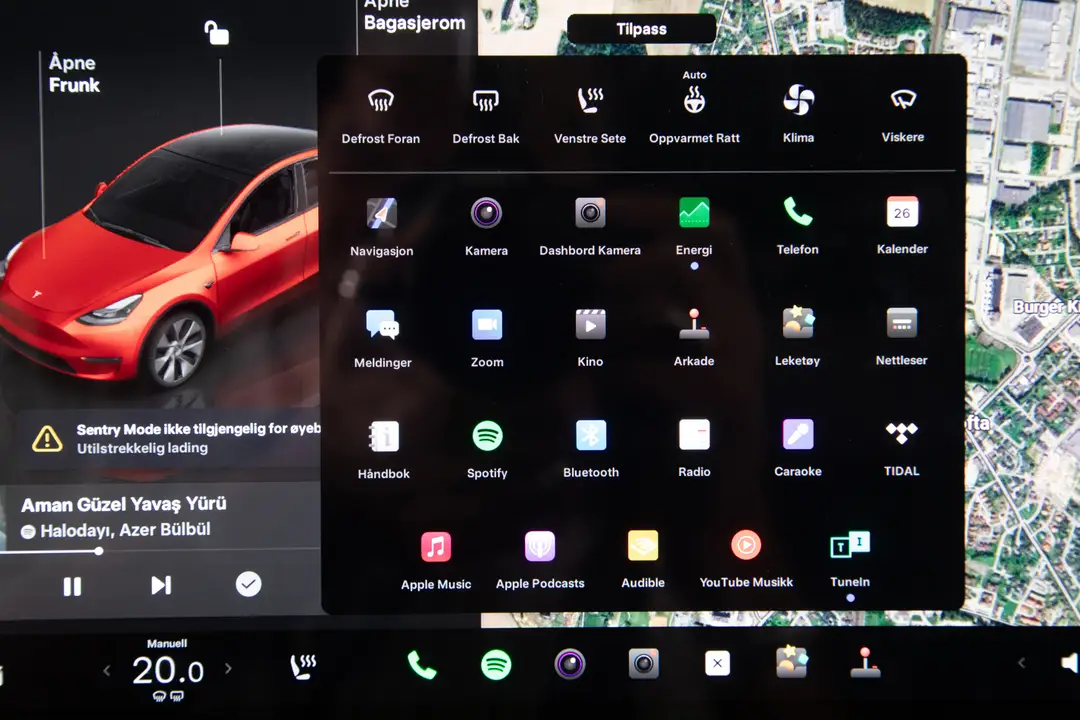The image size is (1080, 720).
Task: Tap the Tilpass customize button
Action: (x=641, y=29)
